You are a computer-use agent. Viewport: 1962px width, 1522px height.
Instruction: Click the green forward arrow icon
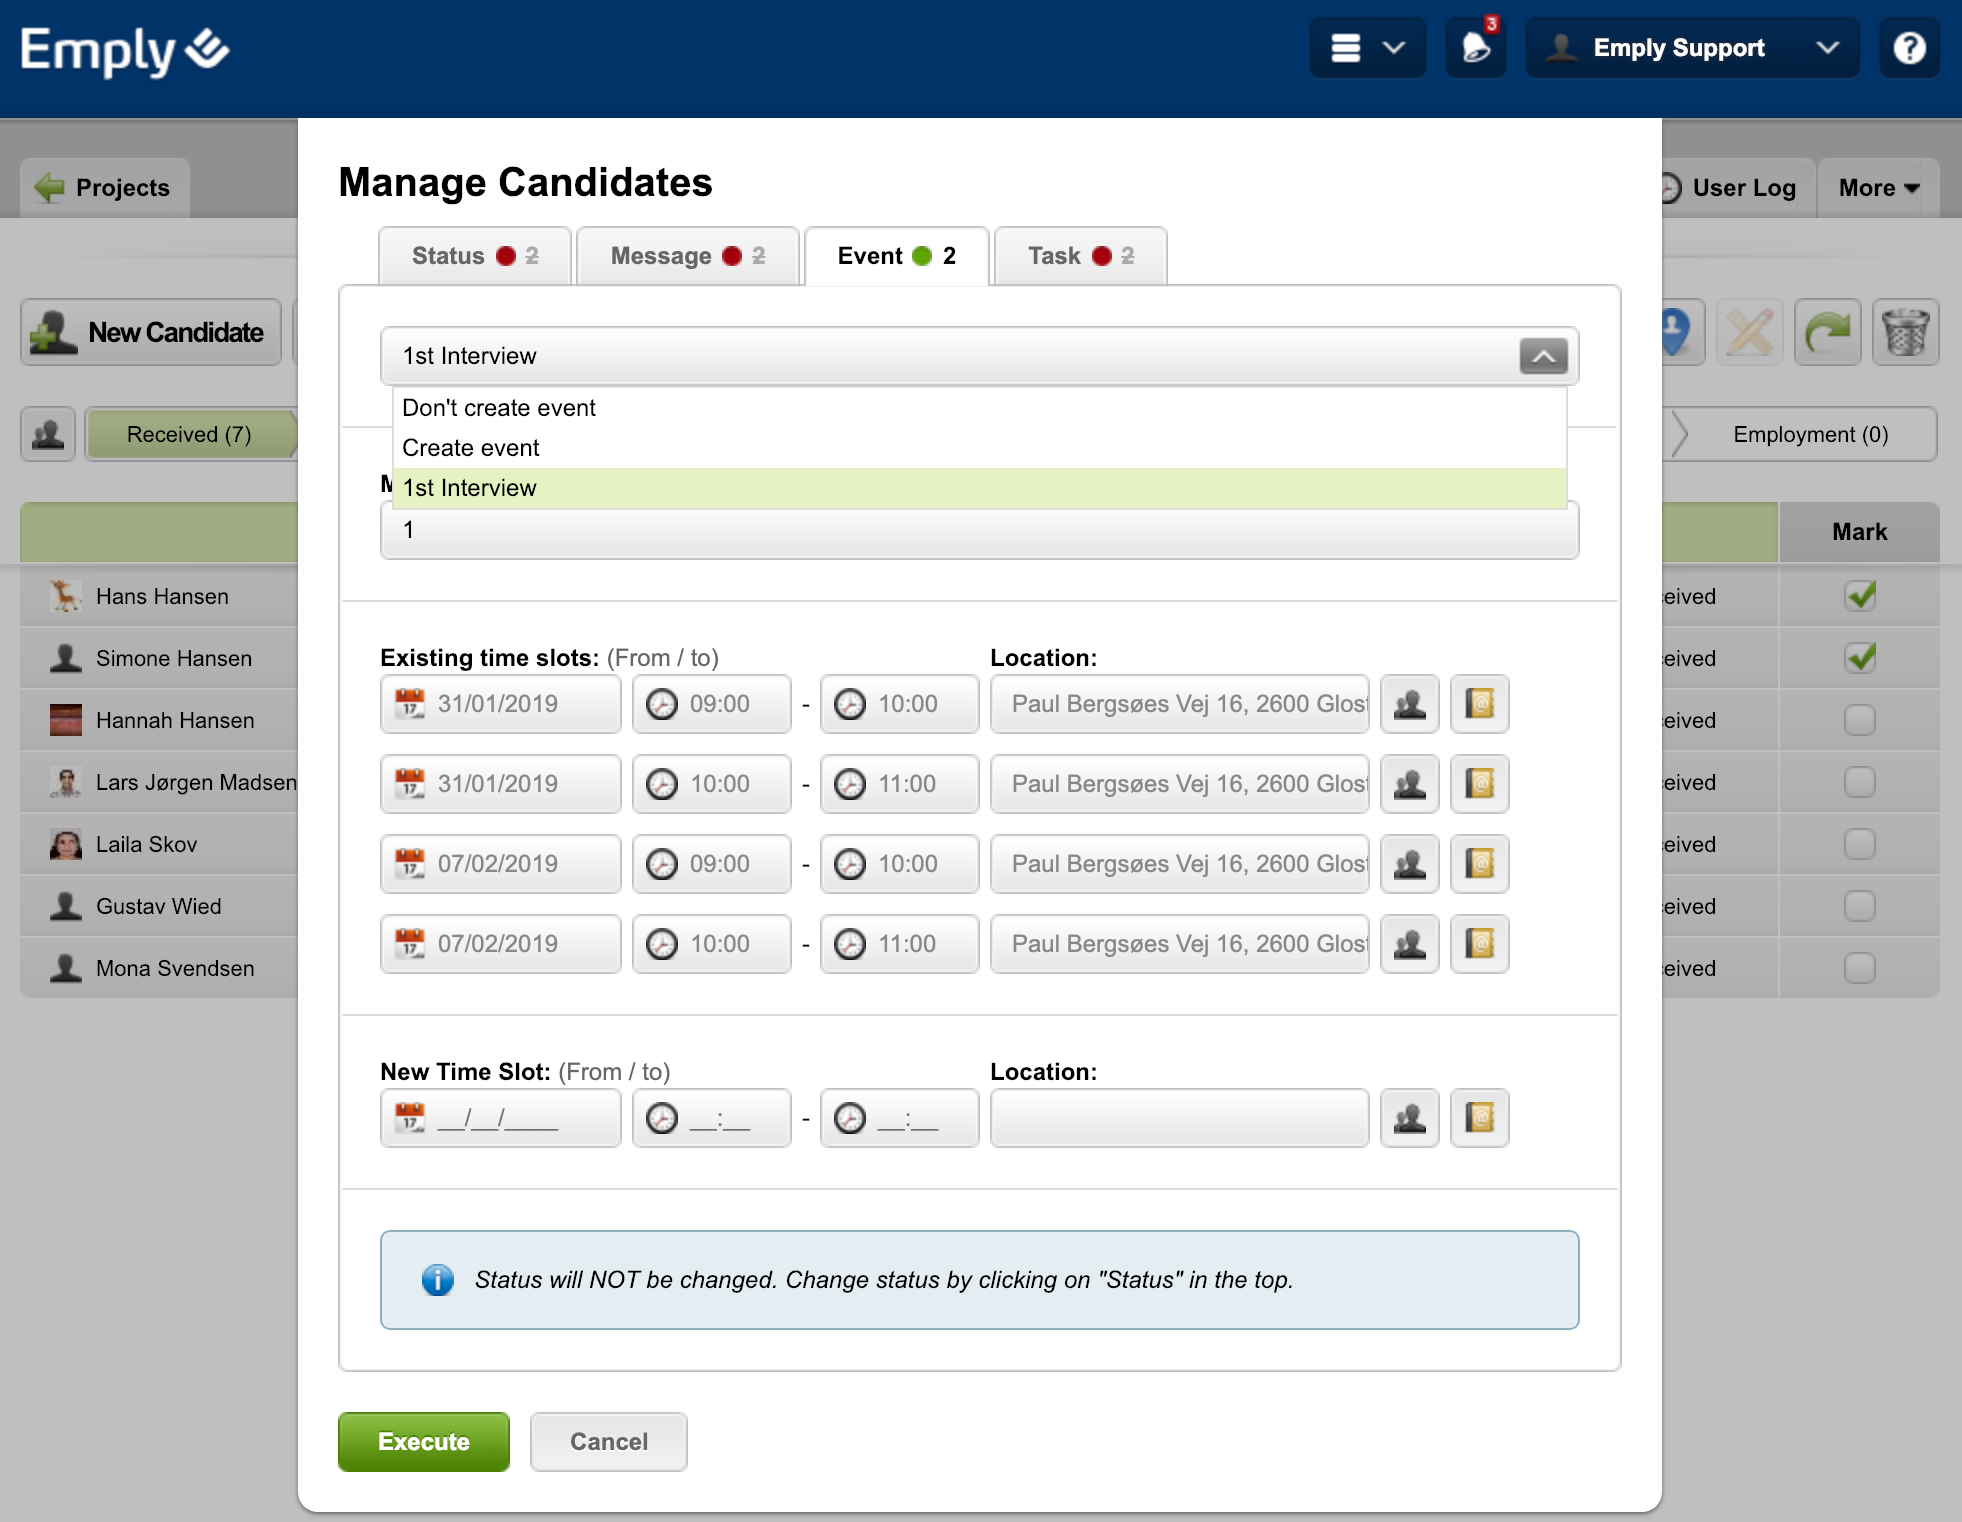point(1827,333)
